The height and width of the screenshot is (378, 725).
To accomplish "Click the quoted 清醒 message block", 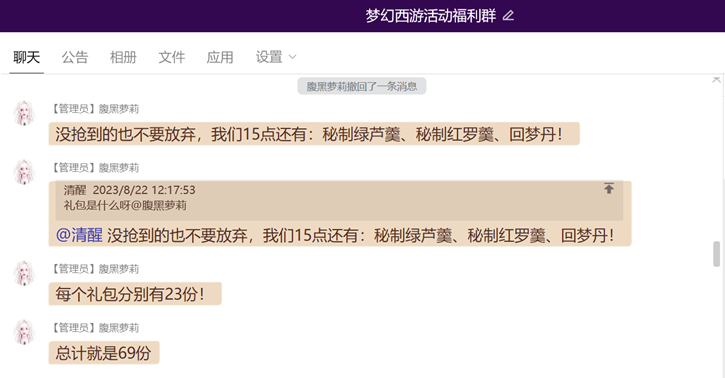I will [339, 201].
